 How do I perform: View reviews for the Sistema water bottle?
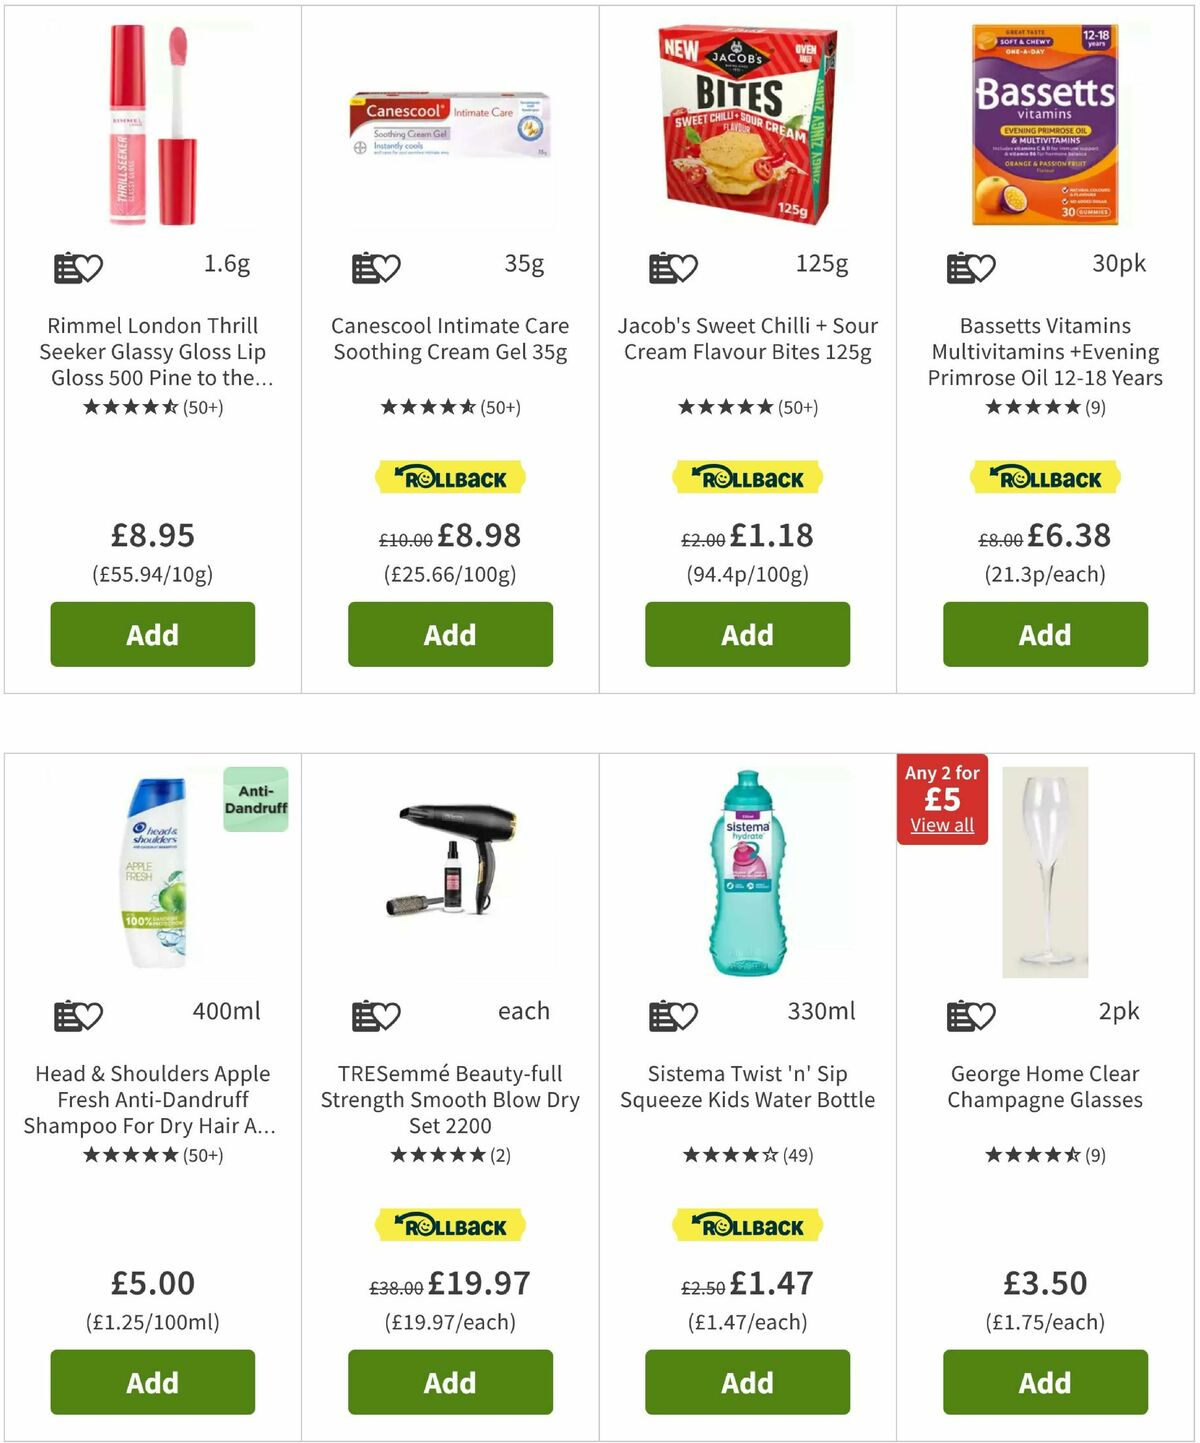pos(746,1156)
